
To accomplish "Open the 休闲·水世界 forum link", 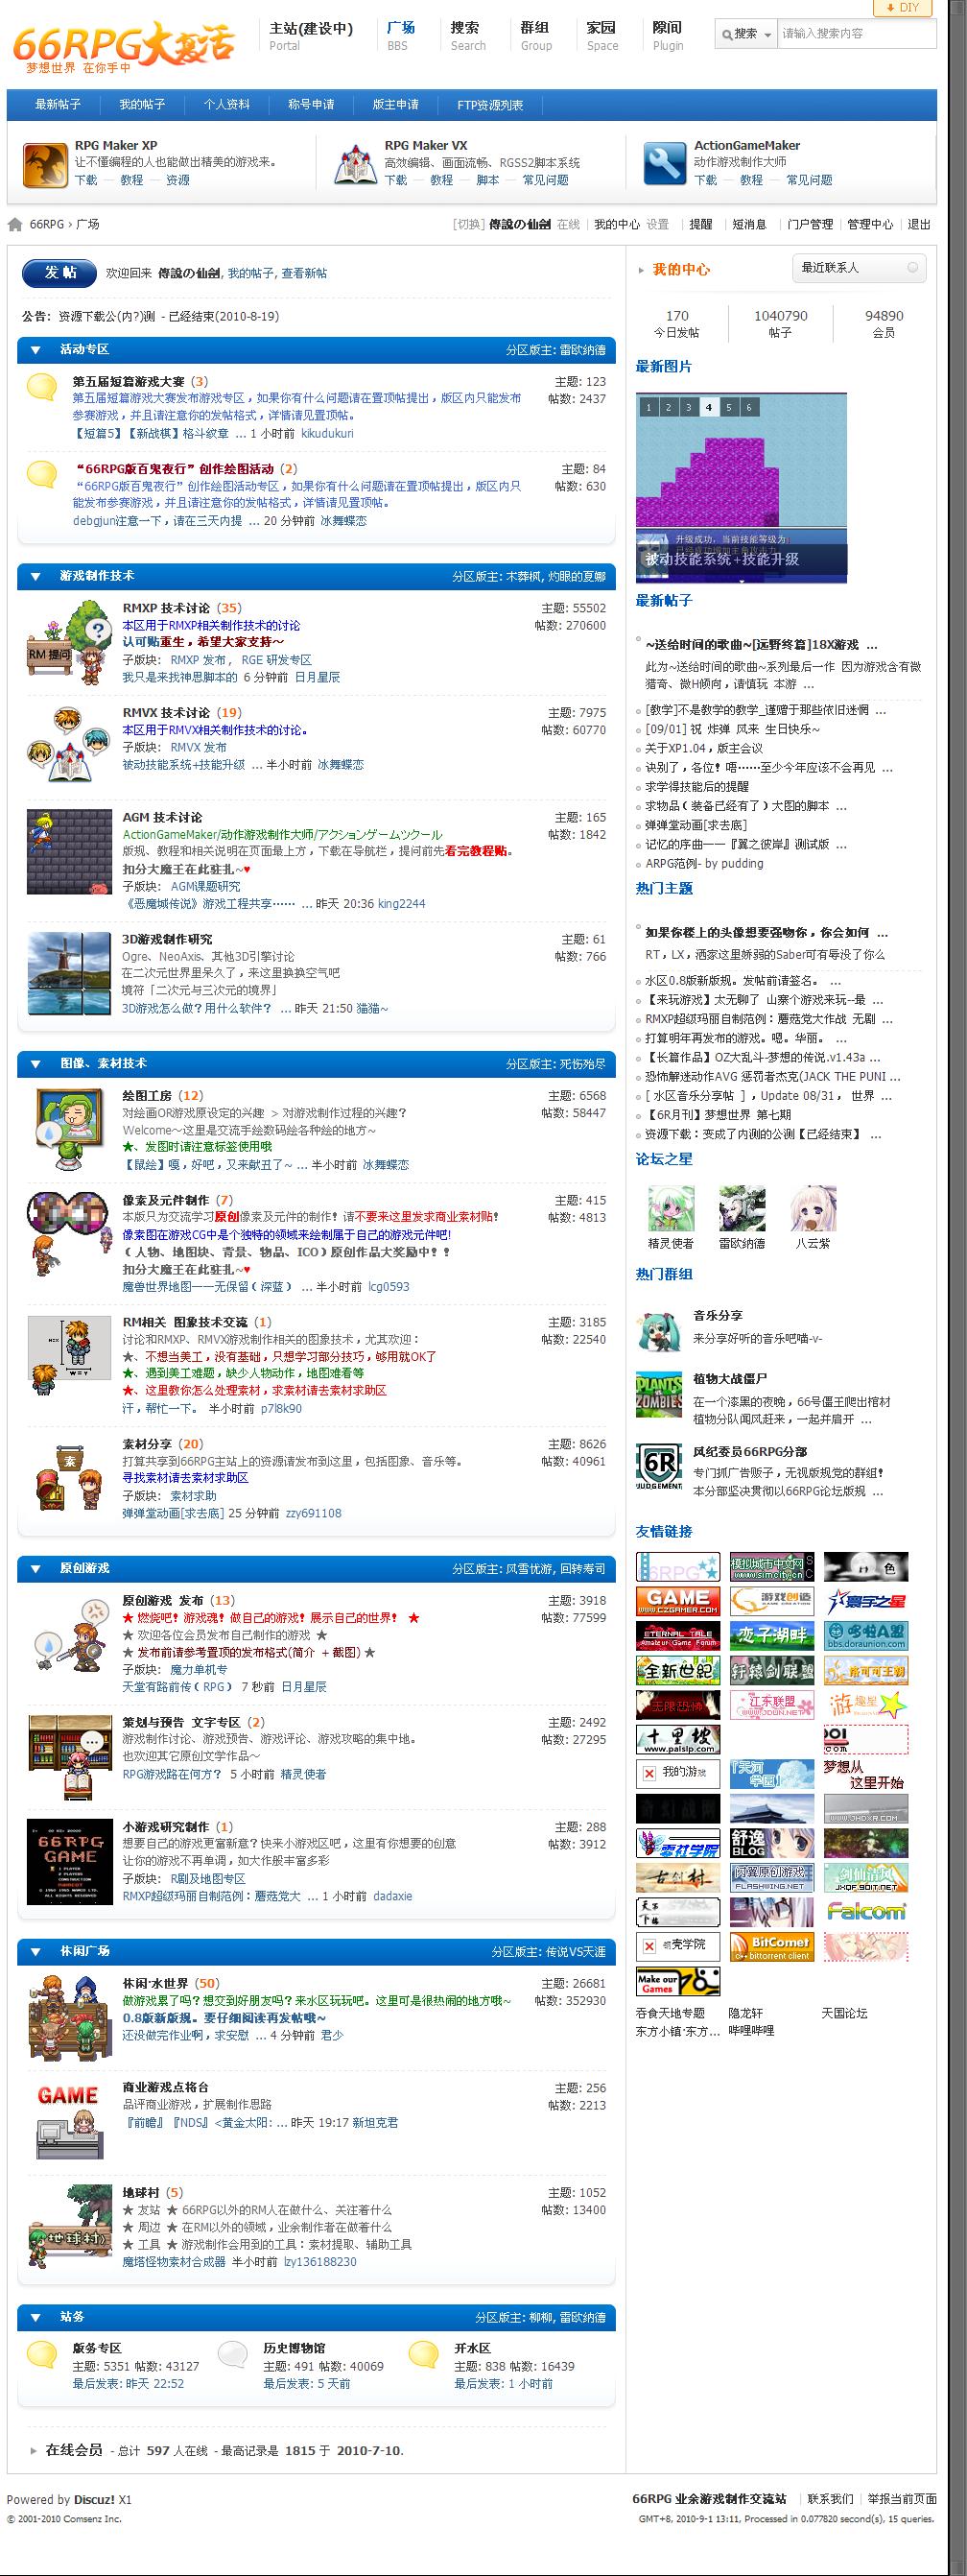I will pyautogui.click(x=155, y=1983).
